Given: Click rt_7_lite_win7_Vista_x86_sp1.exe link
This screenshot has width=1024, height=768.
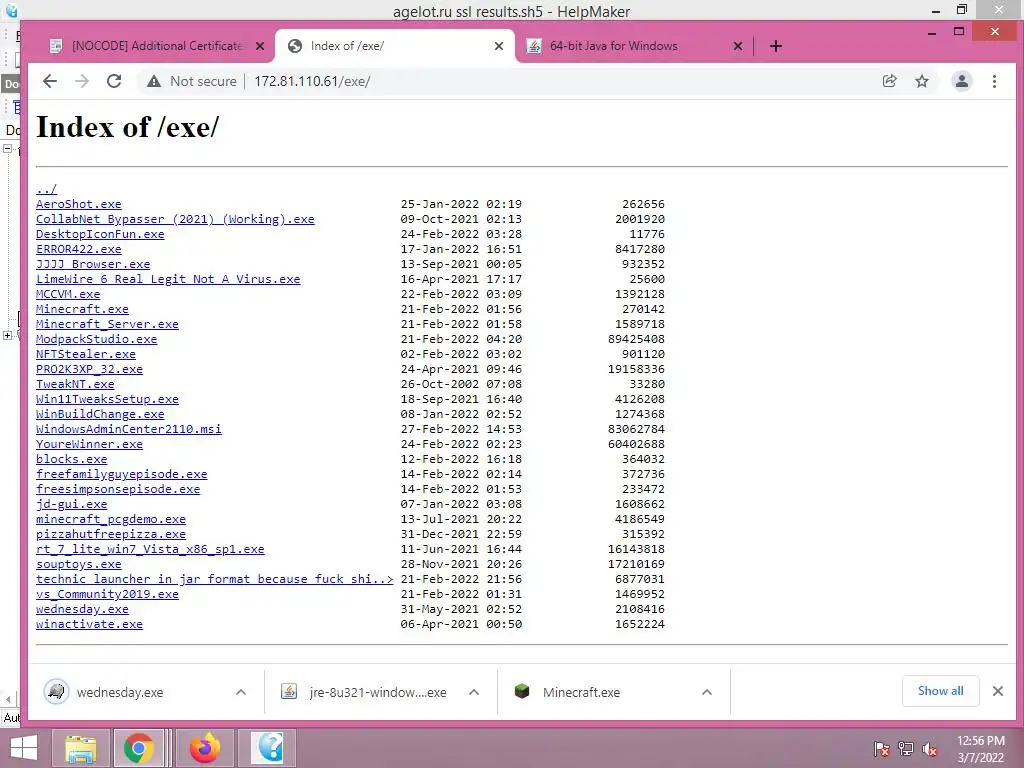Looking at the screenshot, I should (150, 550).
